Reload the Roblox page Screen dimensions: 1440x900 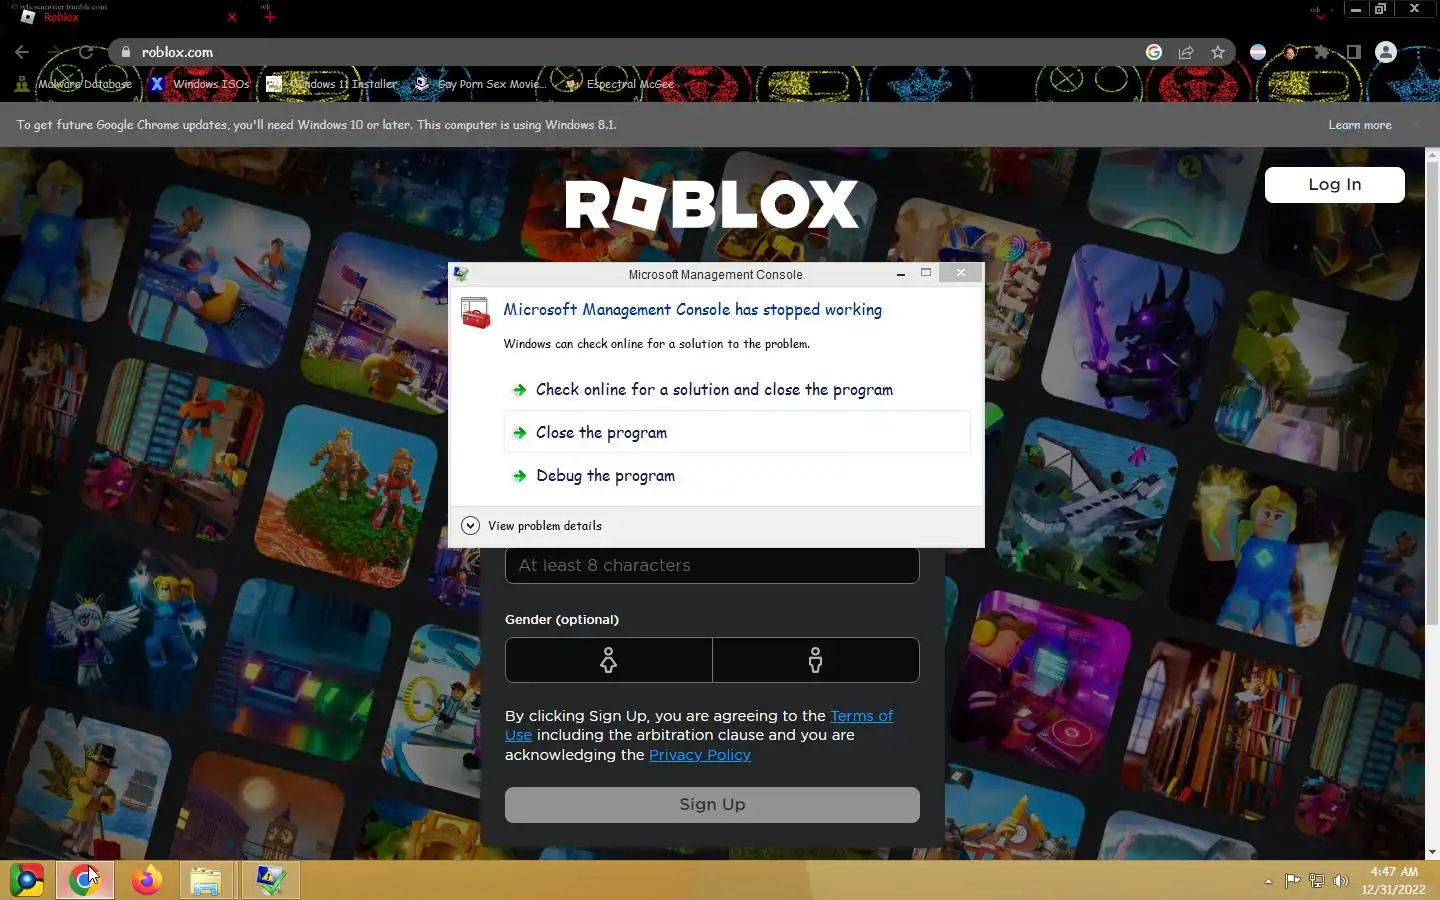pos(86,52)
